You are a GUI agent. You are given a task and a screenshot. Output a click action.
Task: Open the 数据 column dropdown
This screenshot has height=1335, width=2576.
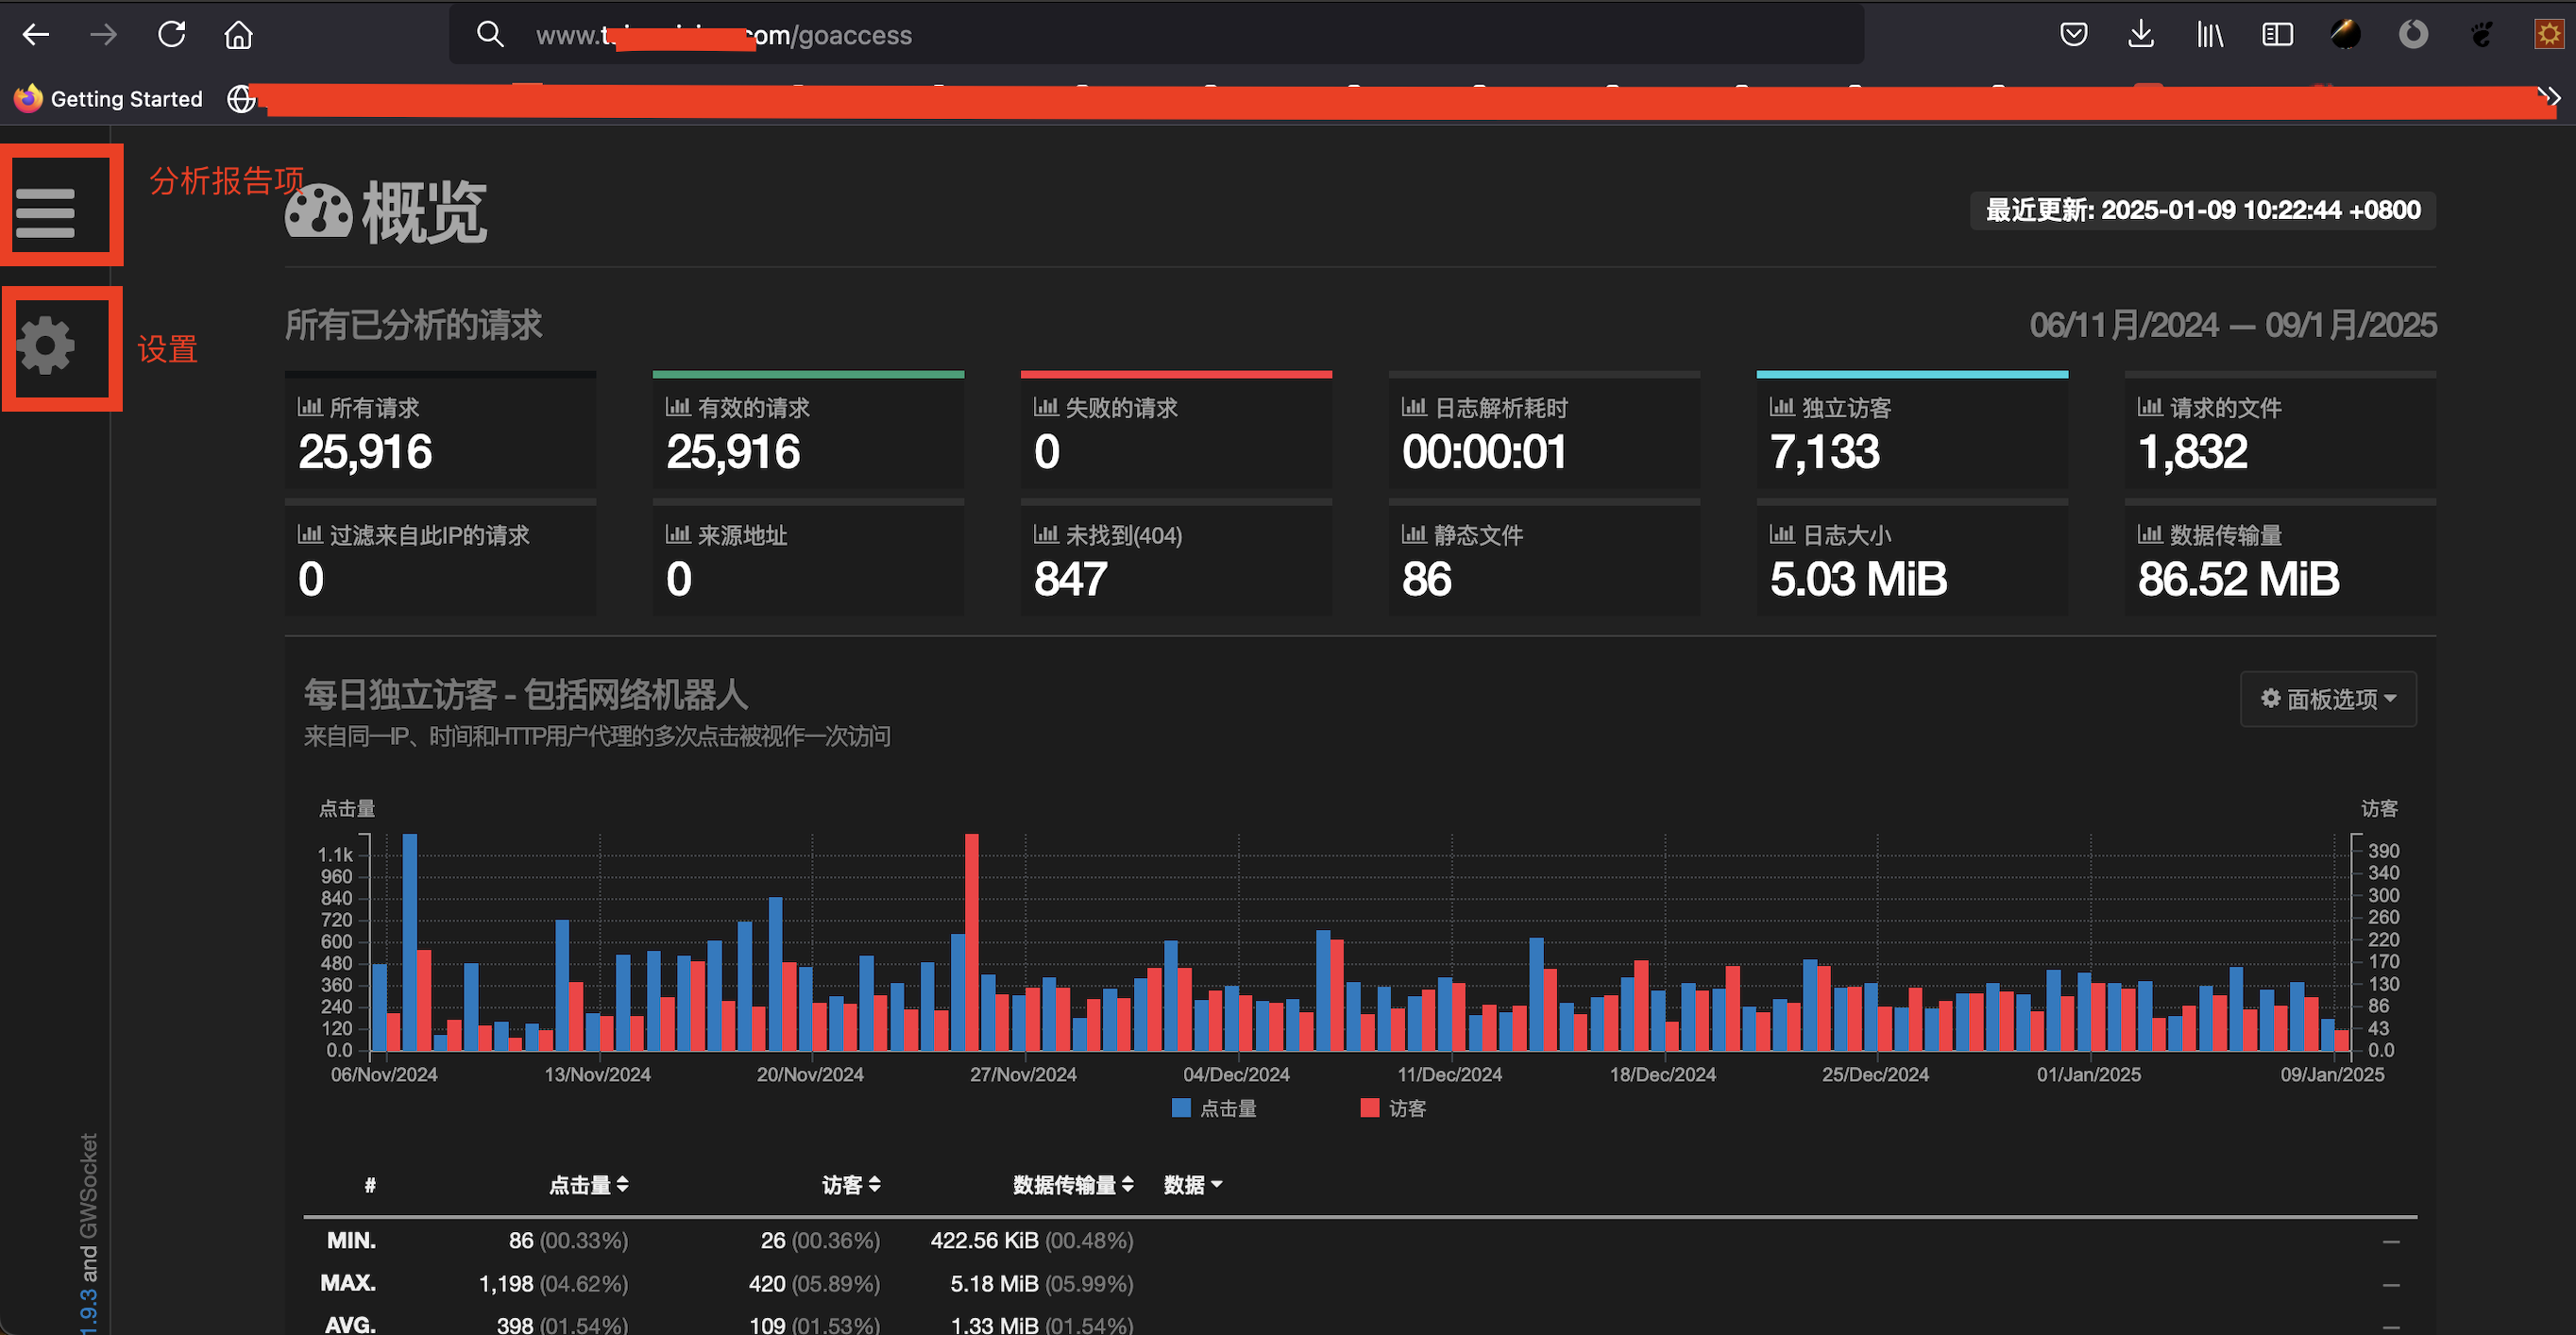coord(1193,1185)
